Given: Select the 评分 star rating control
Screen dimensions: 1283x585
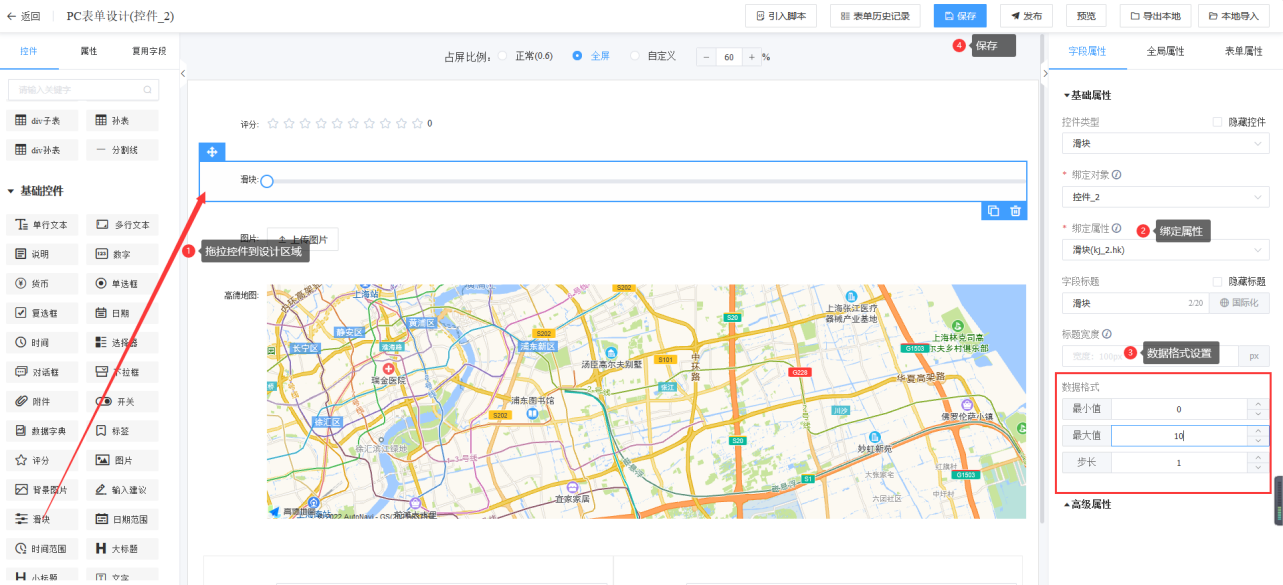Looking at the screenshot, I should [42, 461].
